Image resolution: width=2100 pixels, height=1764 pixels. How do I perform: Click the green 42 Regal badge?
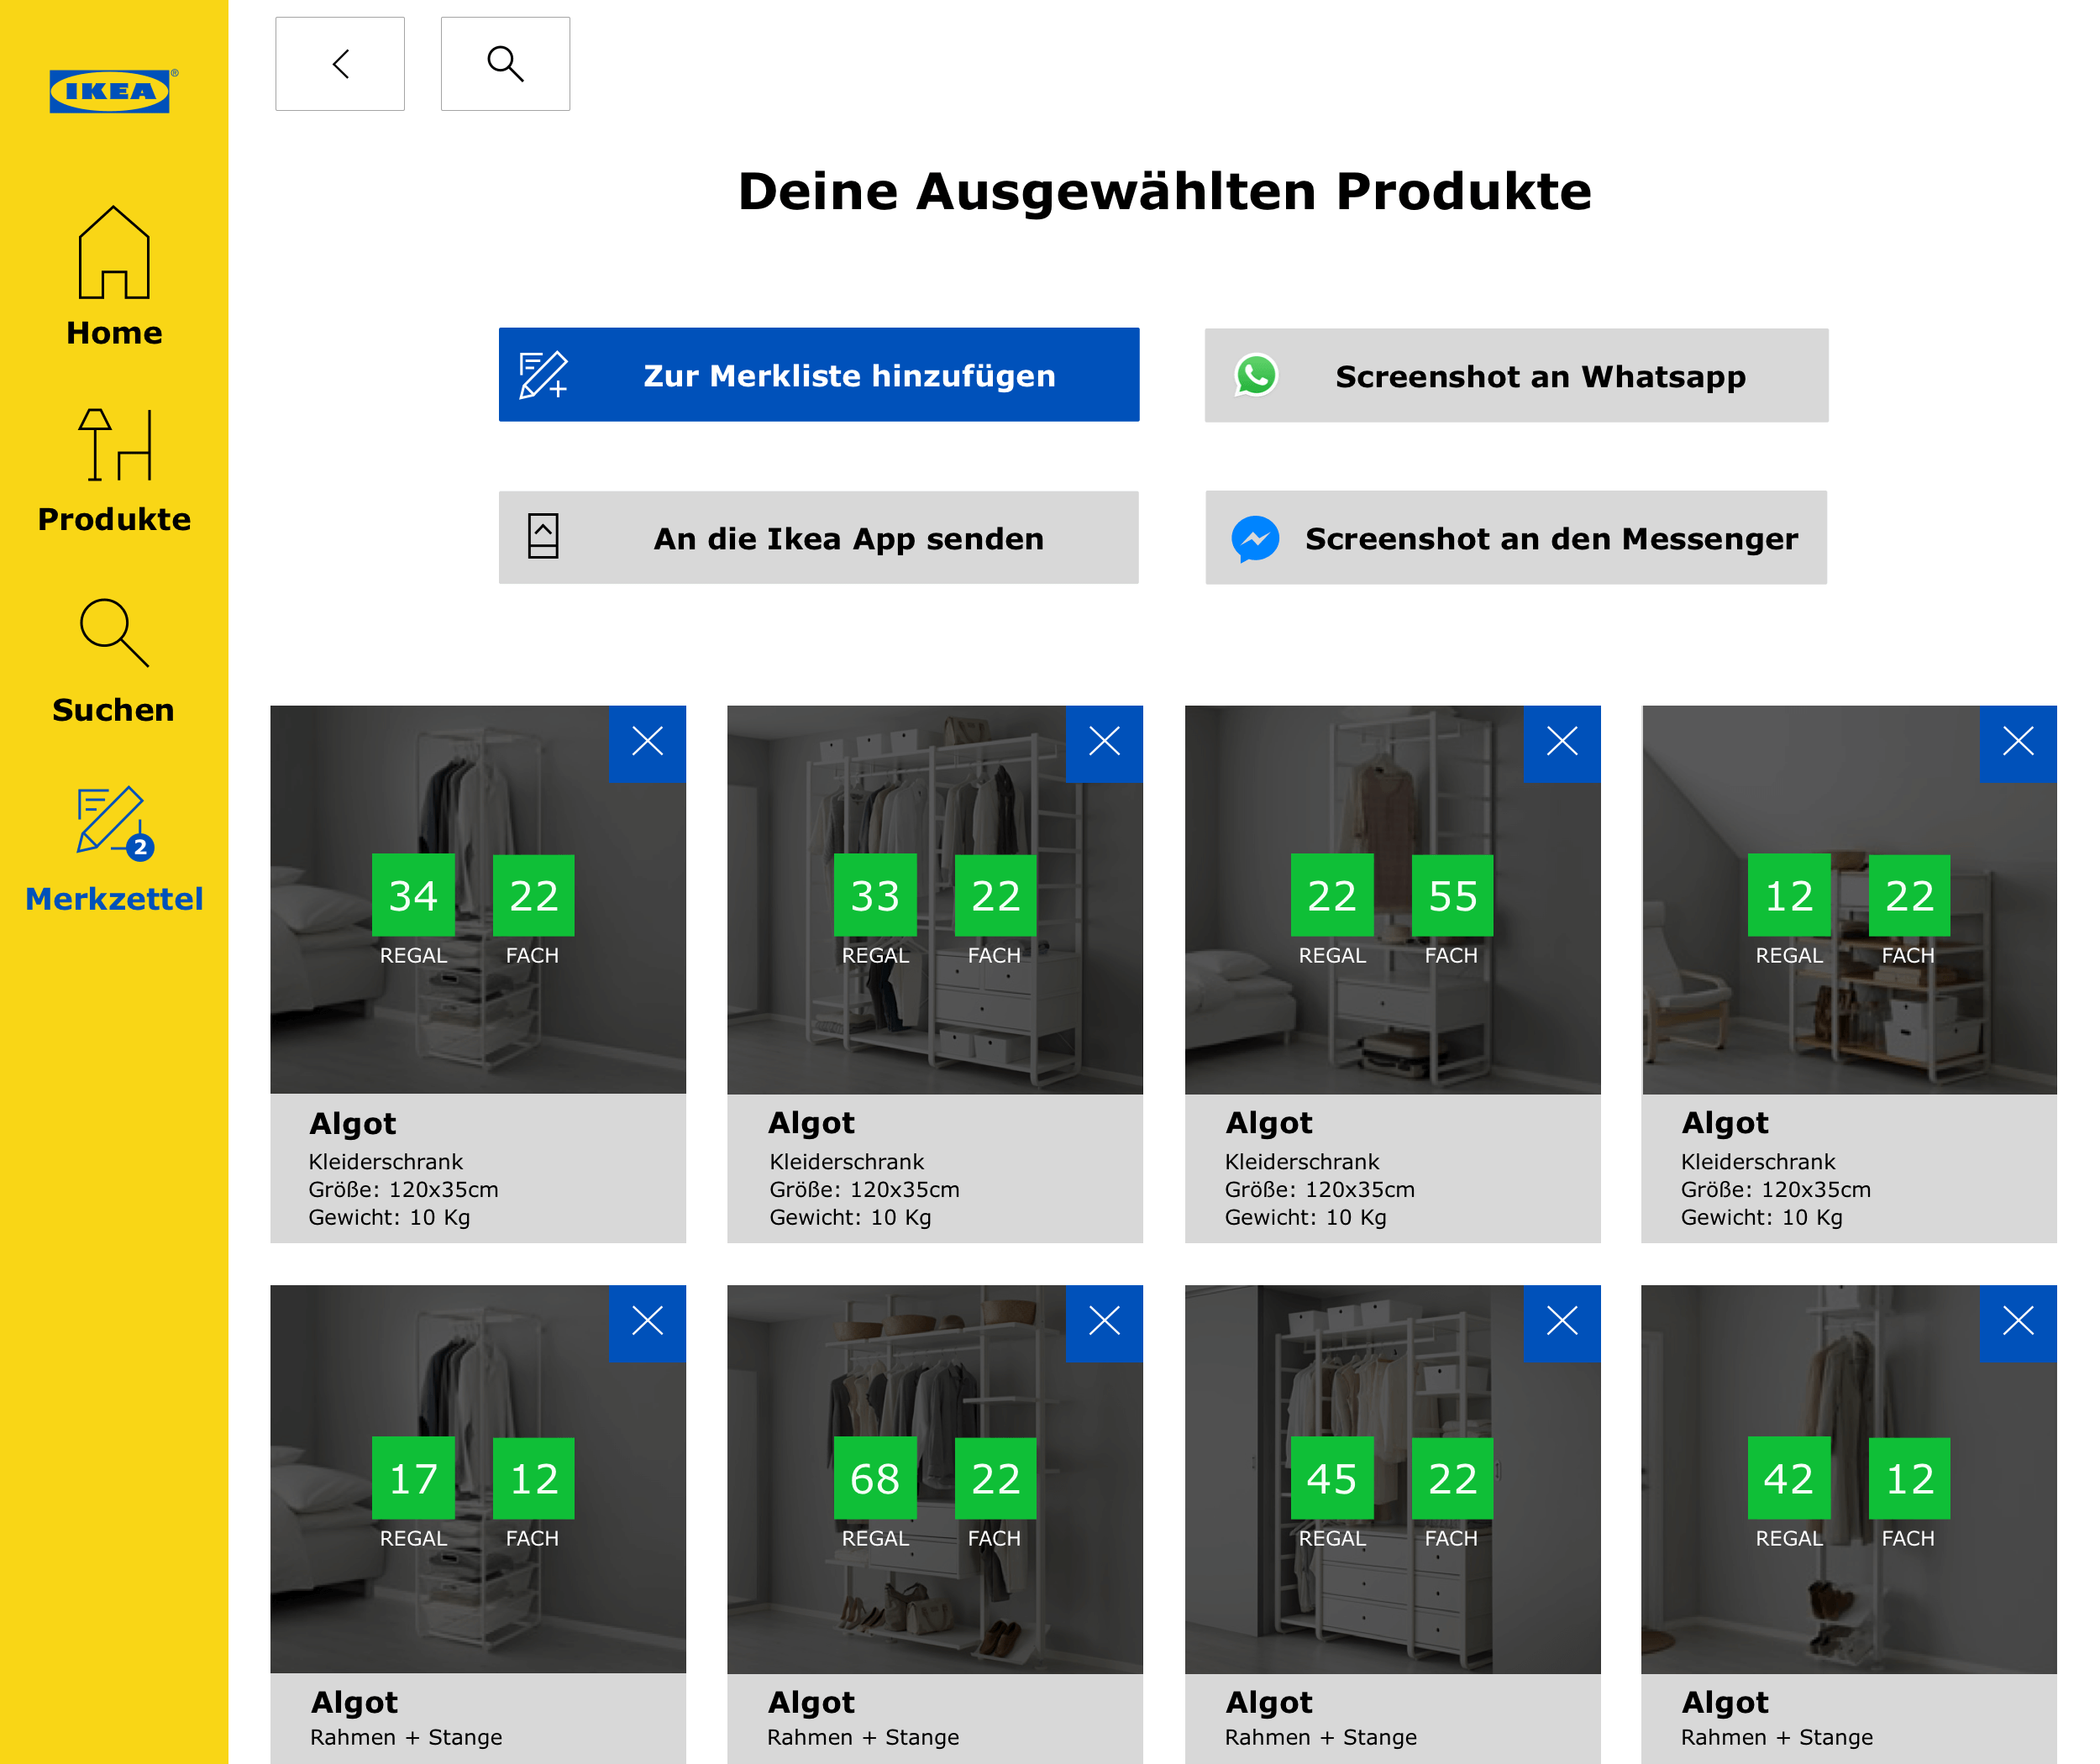(x=1789, y=1478)
